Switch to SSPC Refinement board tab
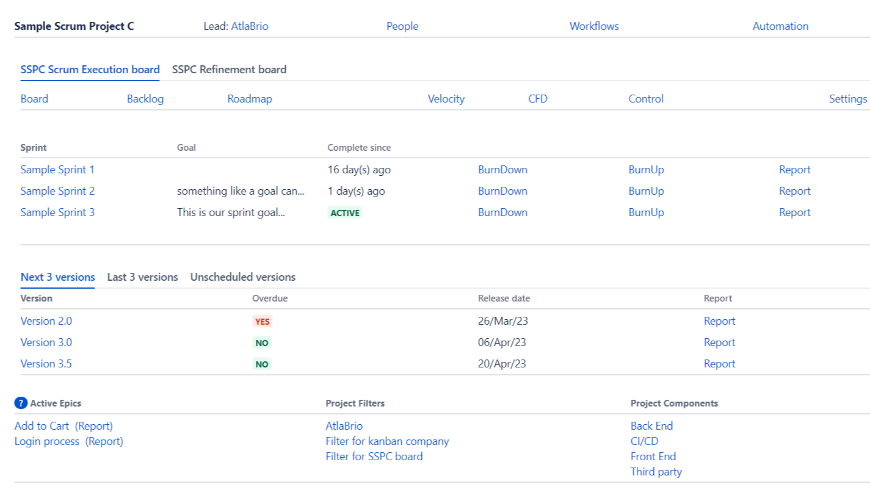The width and height of the screenshot is (870, 495). point(229,70)
